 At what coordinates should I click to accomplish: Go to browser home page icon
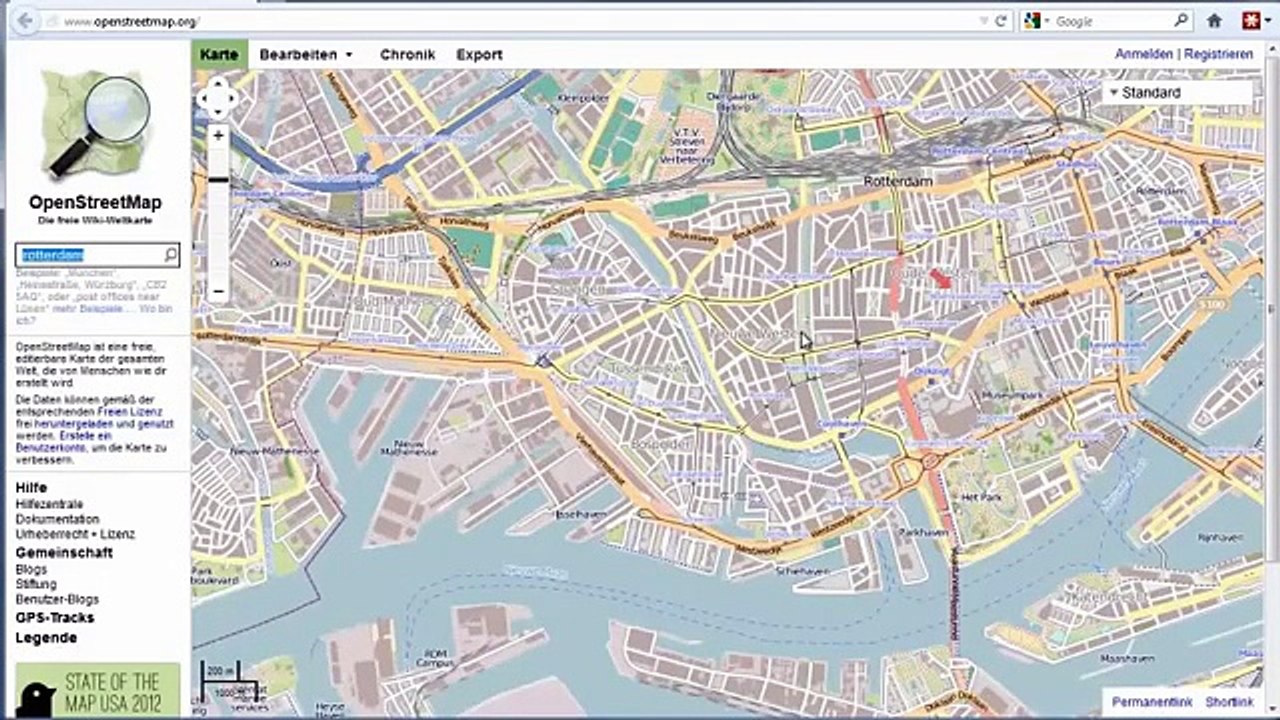(1215, 20)
